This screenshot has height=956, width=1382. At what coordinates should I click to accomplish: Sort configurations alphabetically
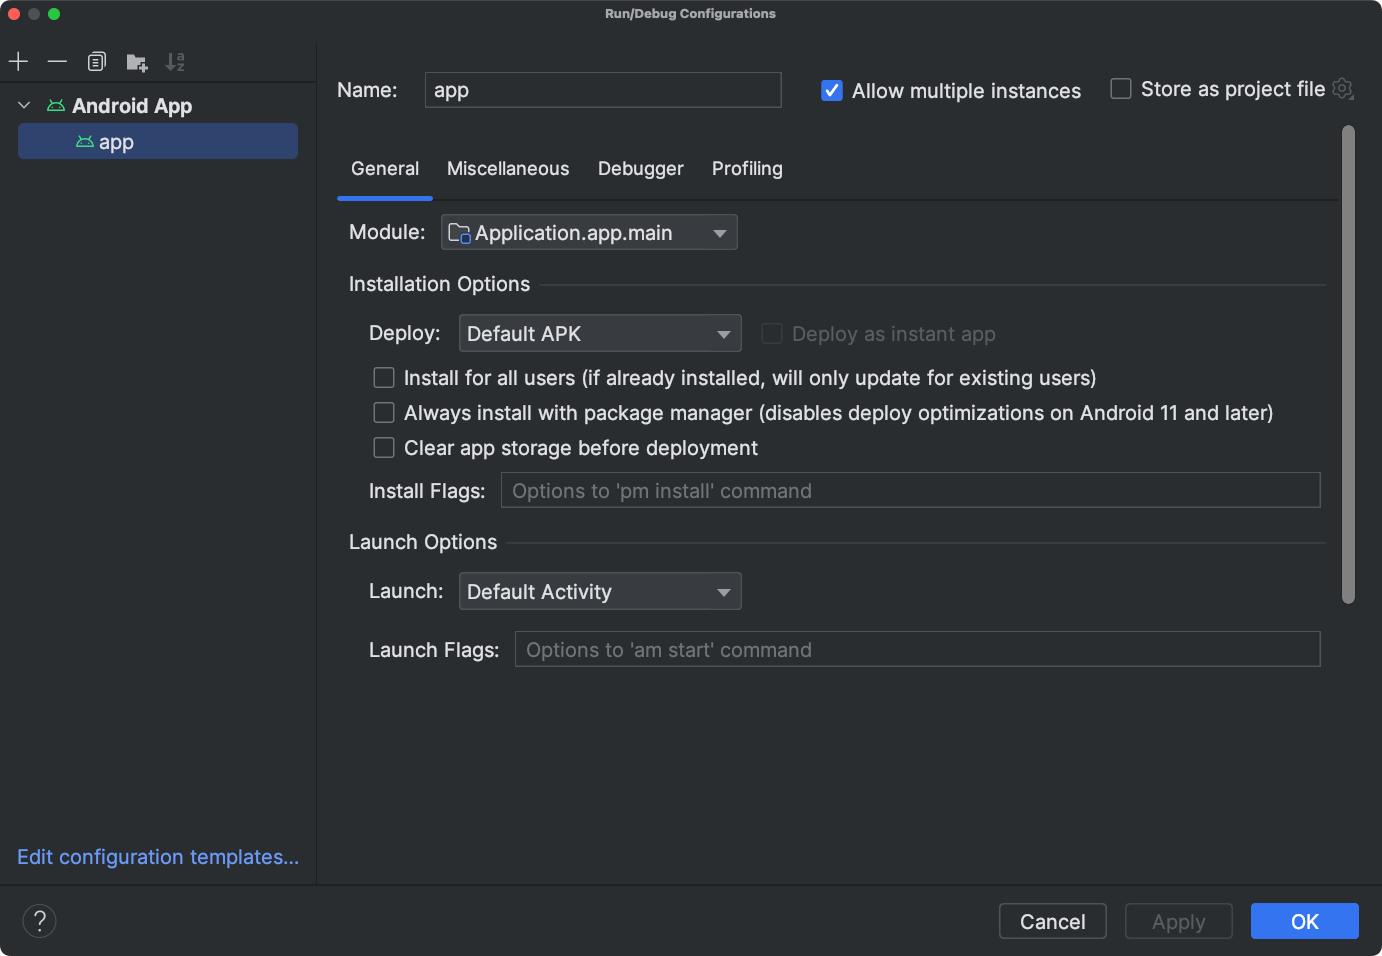pos(175,61)
